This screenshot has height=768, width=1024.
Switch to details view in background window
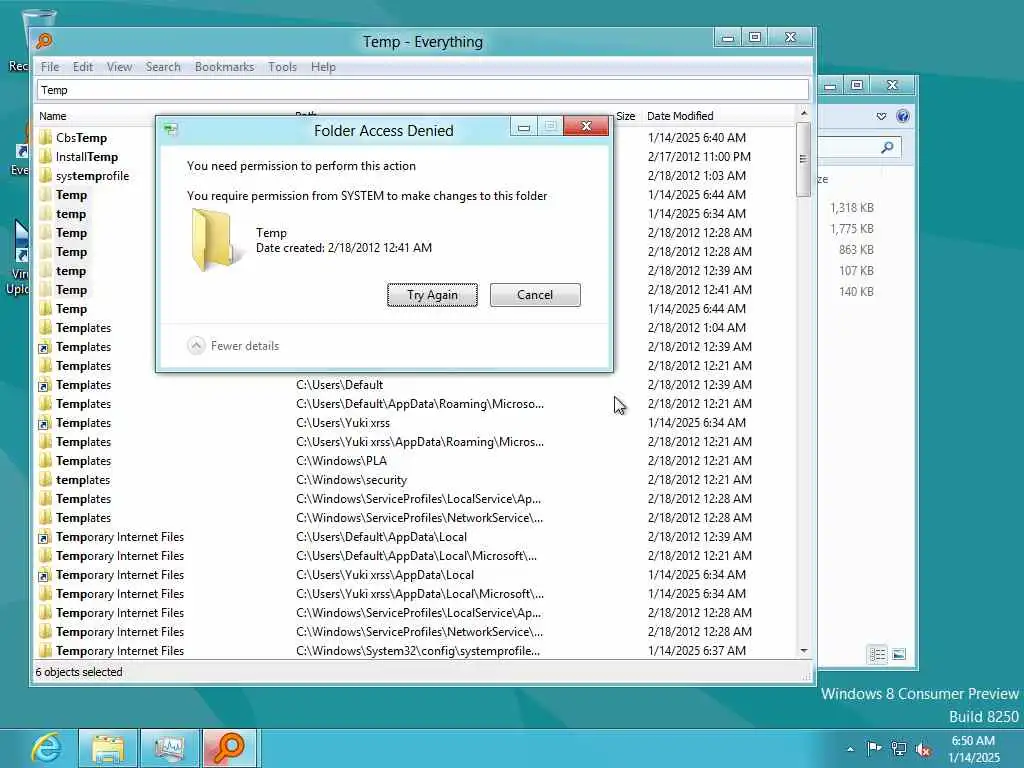click(x=878, y=654)
